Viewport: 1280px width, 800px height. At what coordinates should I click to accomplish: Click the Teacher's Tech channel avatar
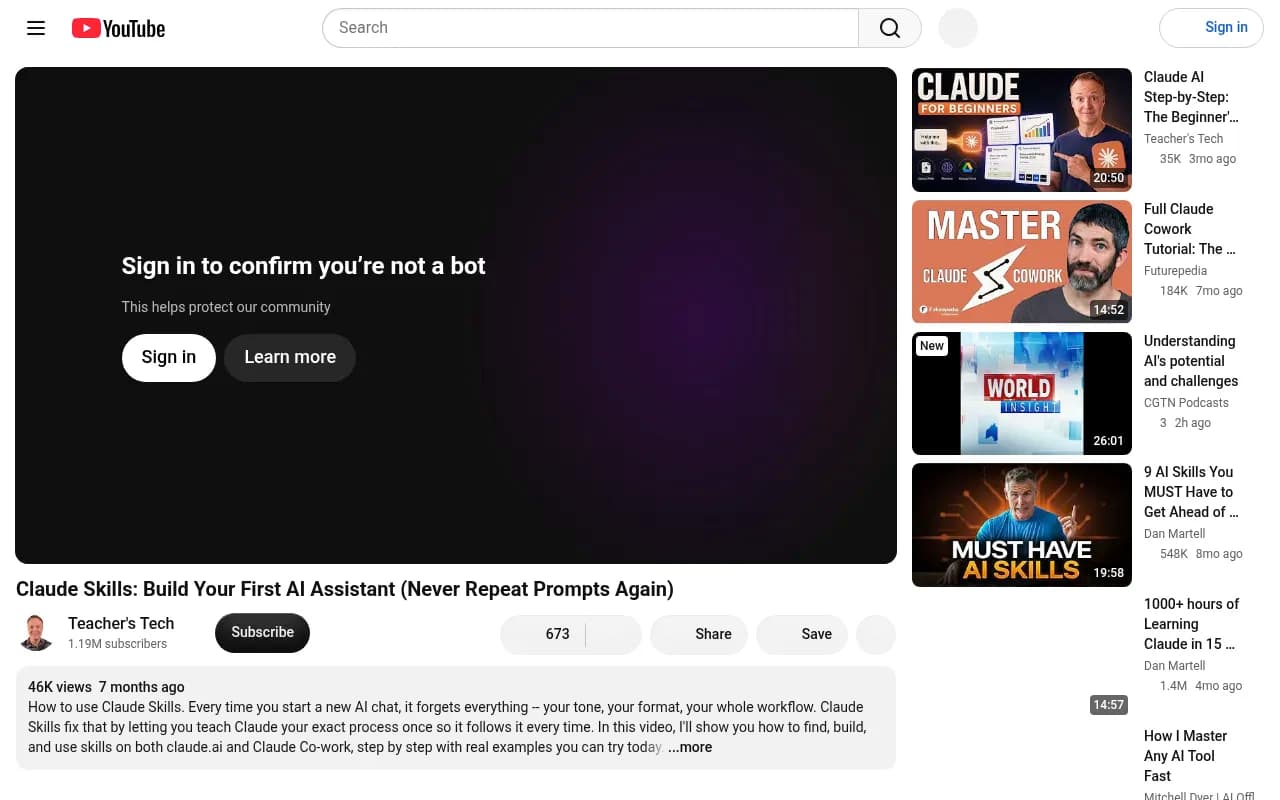pos(36,633)
